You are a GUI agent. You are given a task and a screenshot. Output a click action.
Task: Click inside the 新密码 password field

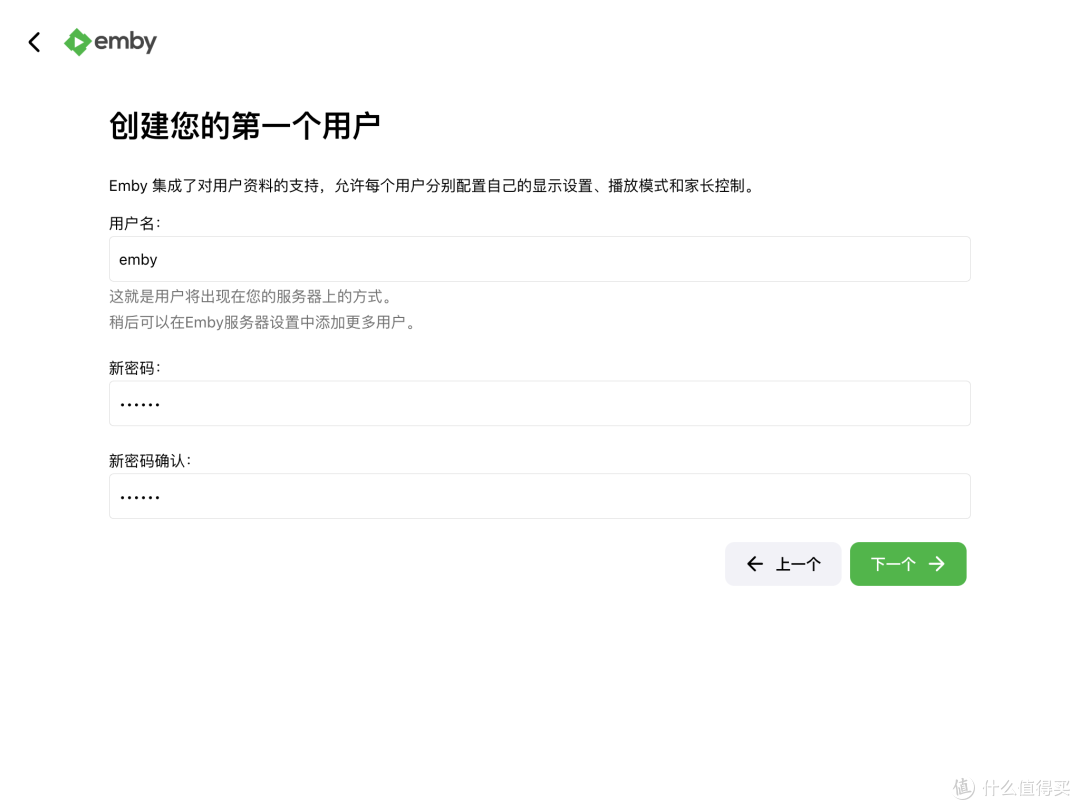click(x=540, y=403)
